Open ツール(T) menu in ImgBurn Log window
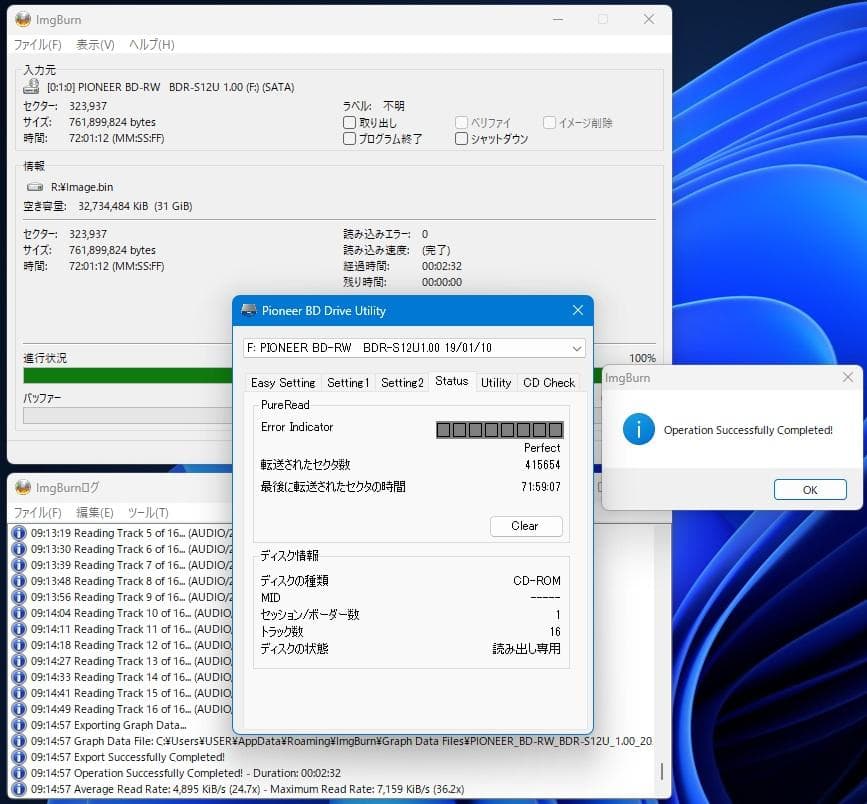Image resolution: width=867 pixels, height=804 pixels. 148,513
